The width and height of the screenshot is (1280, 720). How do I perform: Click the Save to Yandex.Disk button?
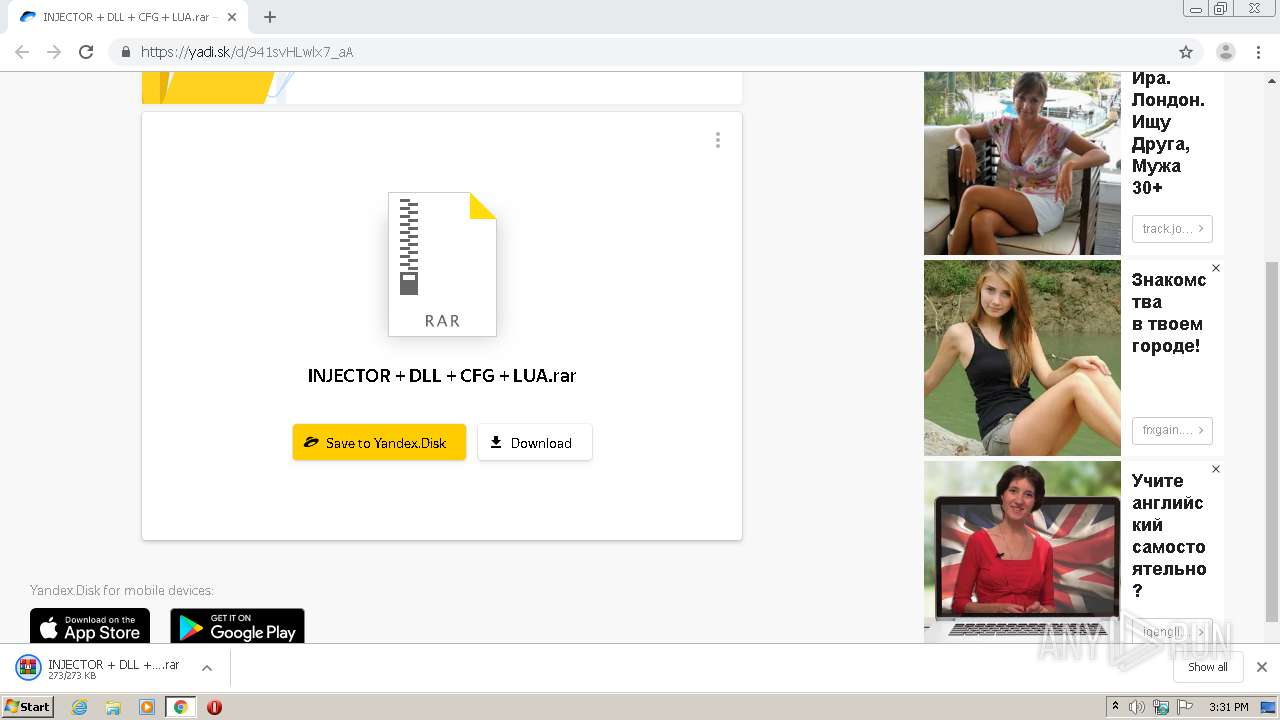379,442
